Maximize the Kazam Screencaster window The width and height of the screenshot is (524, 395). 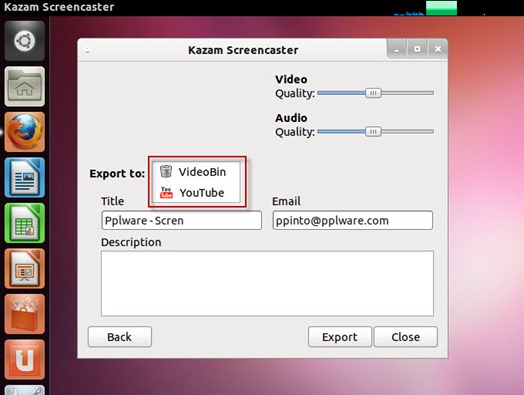click(x=417, y=49)
